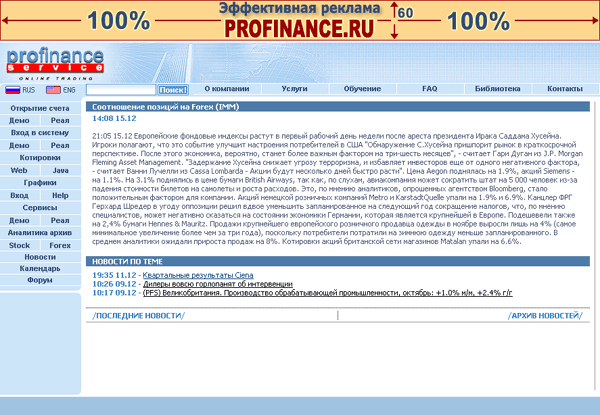Go to the Форум sidebar link
The image size is (600, 415).
40,281
